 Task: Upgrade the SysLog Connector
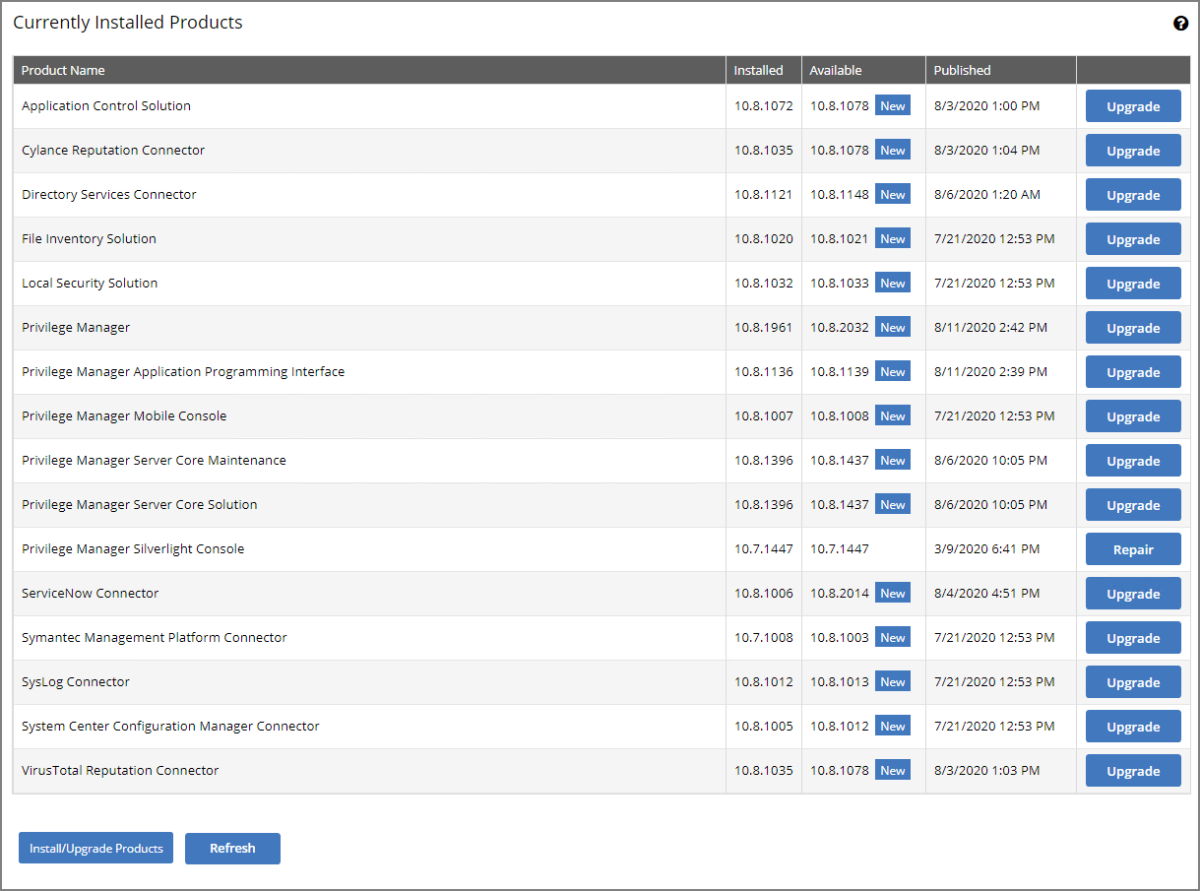(1132, 682)
